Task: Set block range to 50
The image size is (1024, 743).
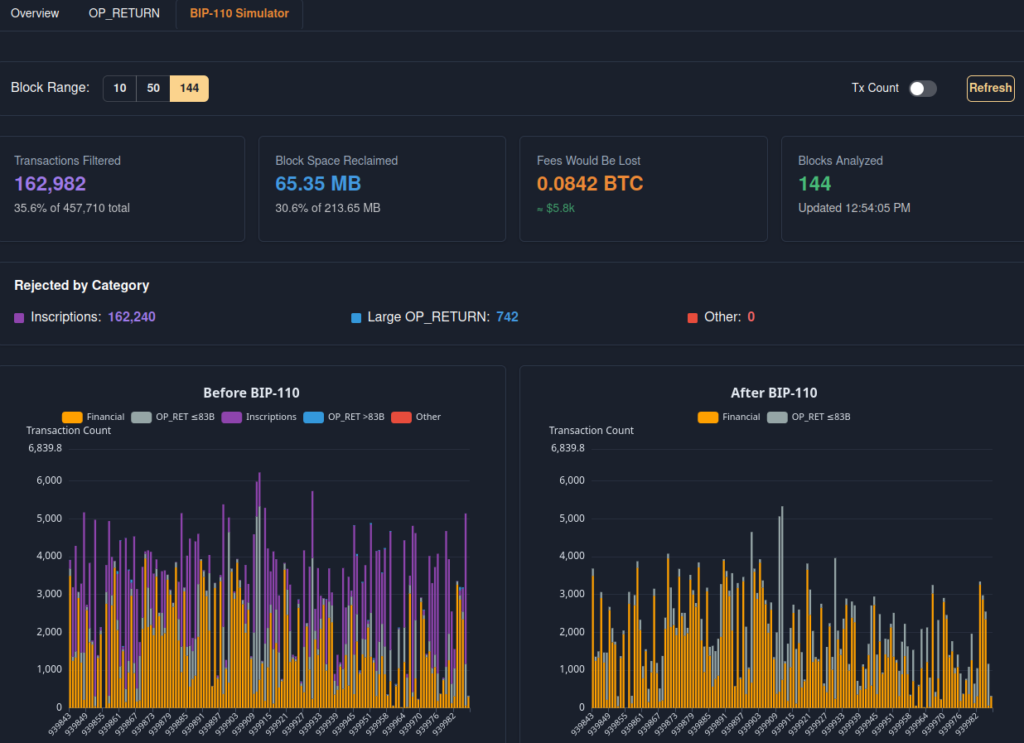Action: (x=153, y=88)
